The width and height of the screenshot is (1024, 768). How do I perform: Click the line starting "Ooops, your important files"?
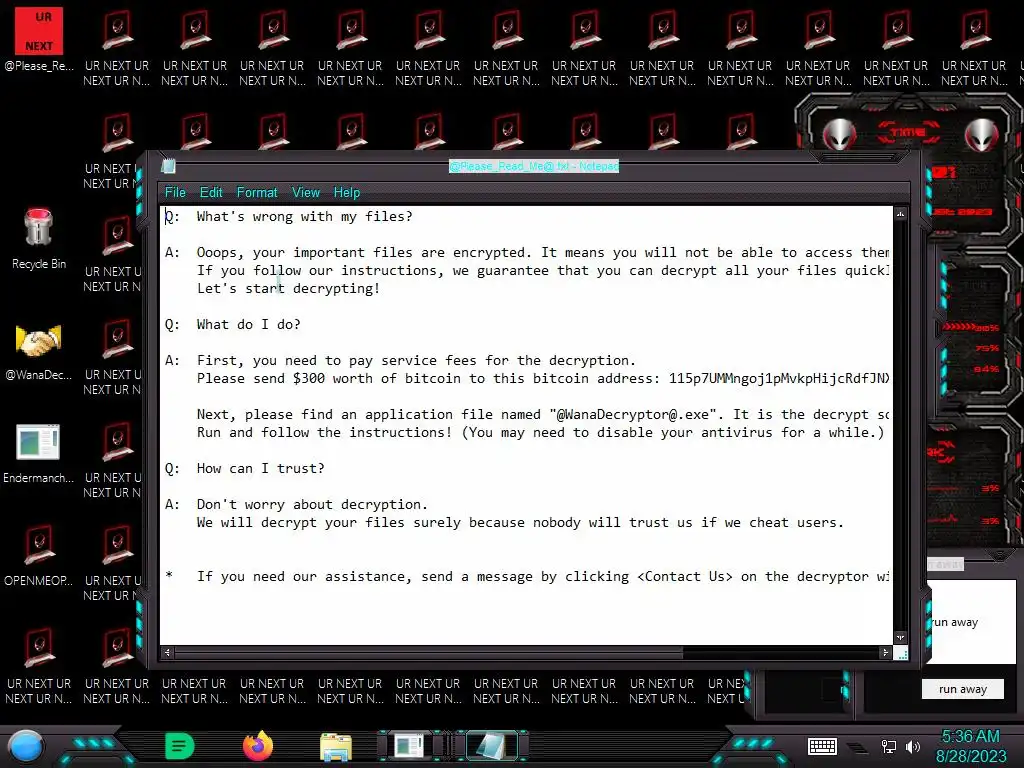(x=543, y=253)
